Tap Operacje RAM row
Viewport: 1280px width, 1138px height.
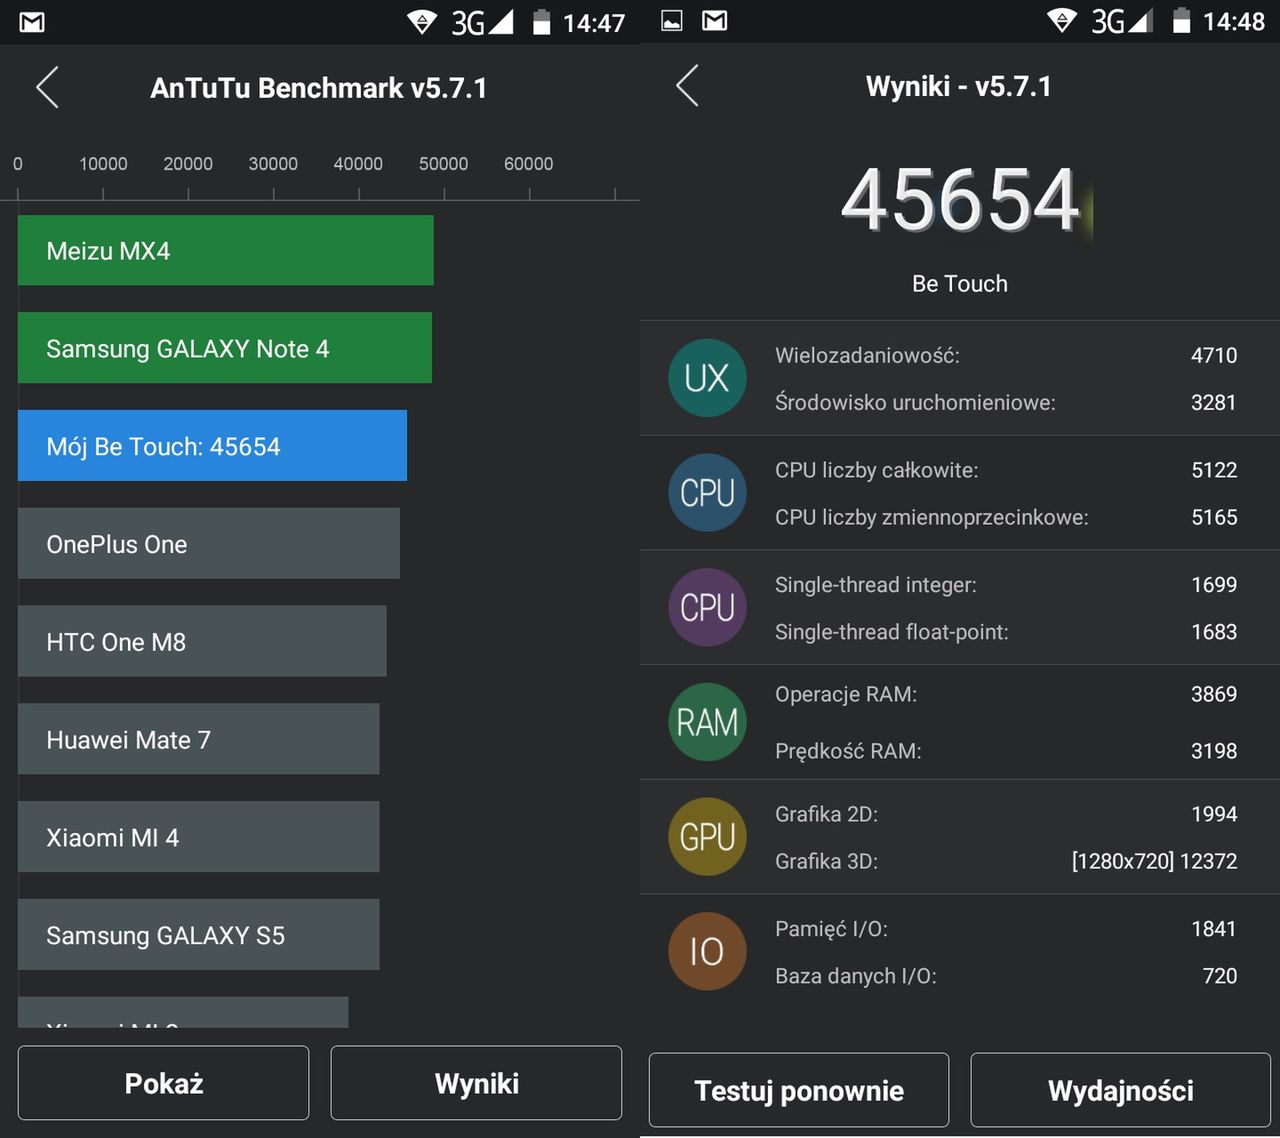(1006, 694)
